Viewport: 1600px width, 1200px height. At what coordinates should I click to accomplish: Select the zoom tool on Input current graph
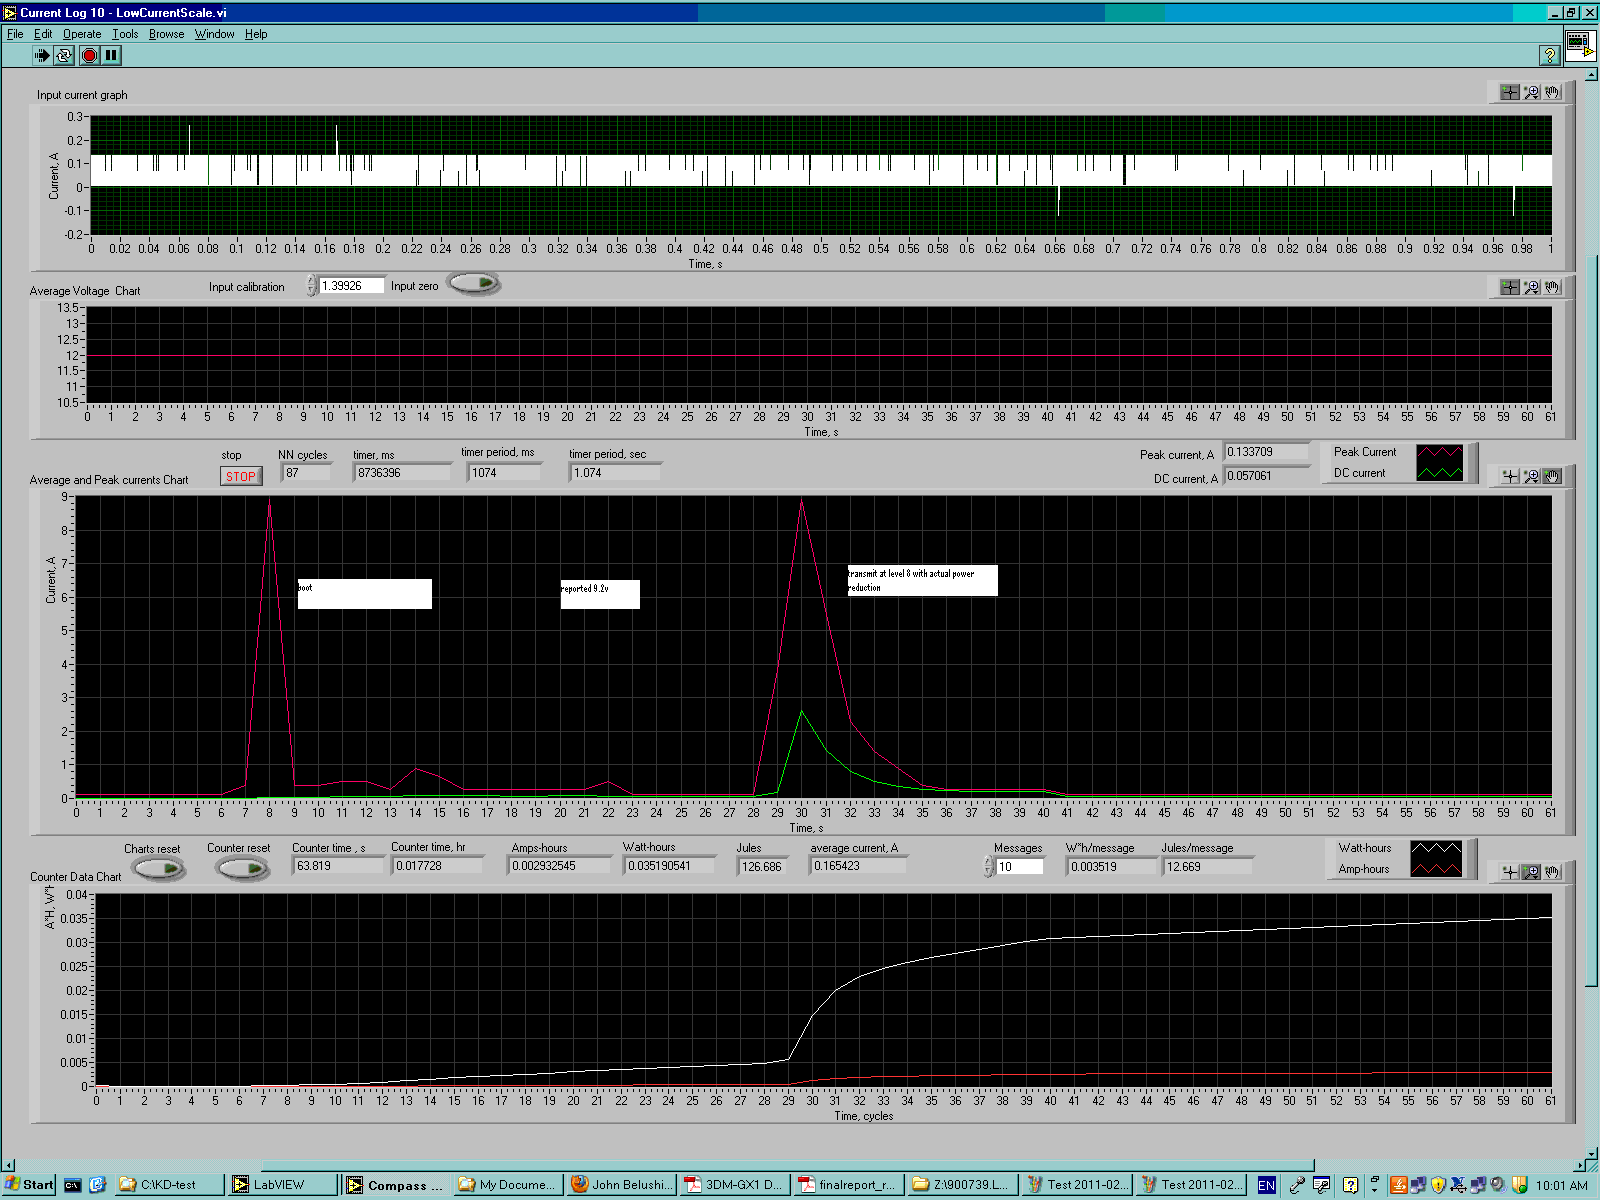tap(1531, 92)
